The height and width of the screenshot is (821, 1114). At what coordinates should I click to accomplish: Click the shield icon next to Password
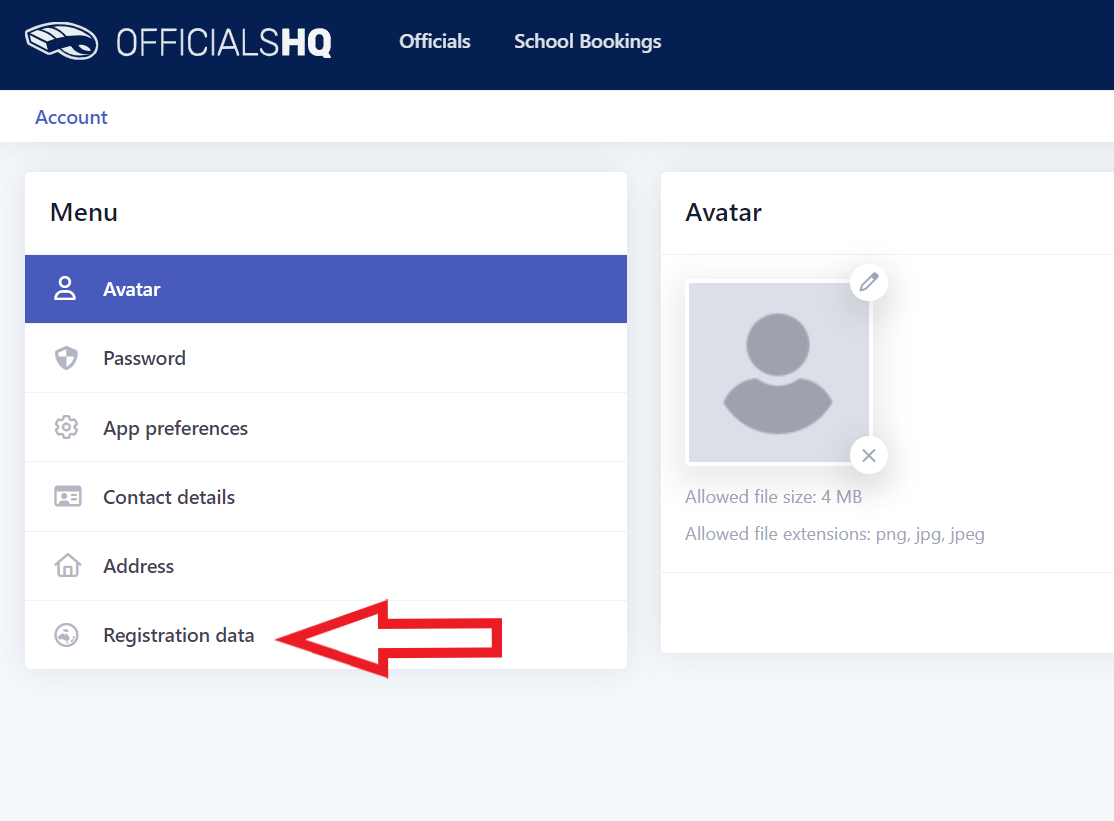pos(66,358)
